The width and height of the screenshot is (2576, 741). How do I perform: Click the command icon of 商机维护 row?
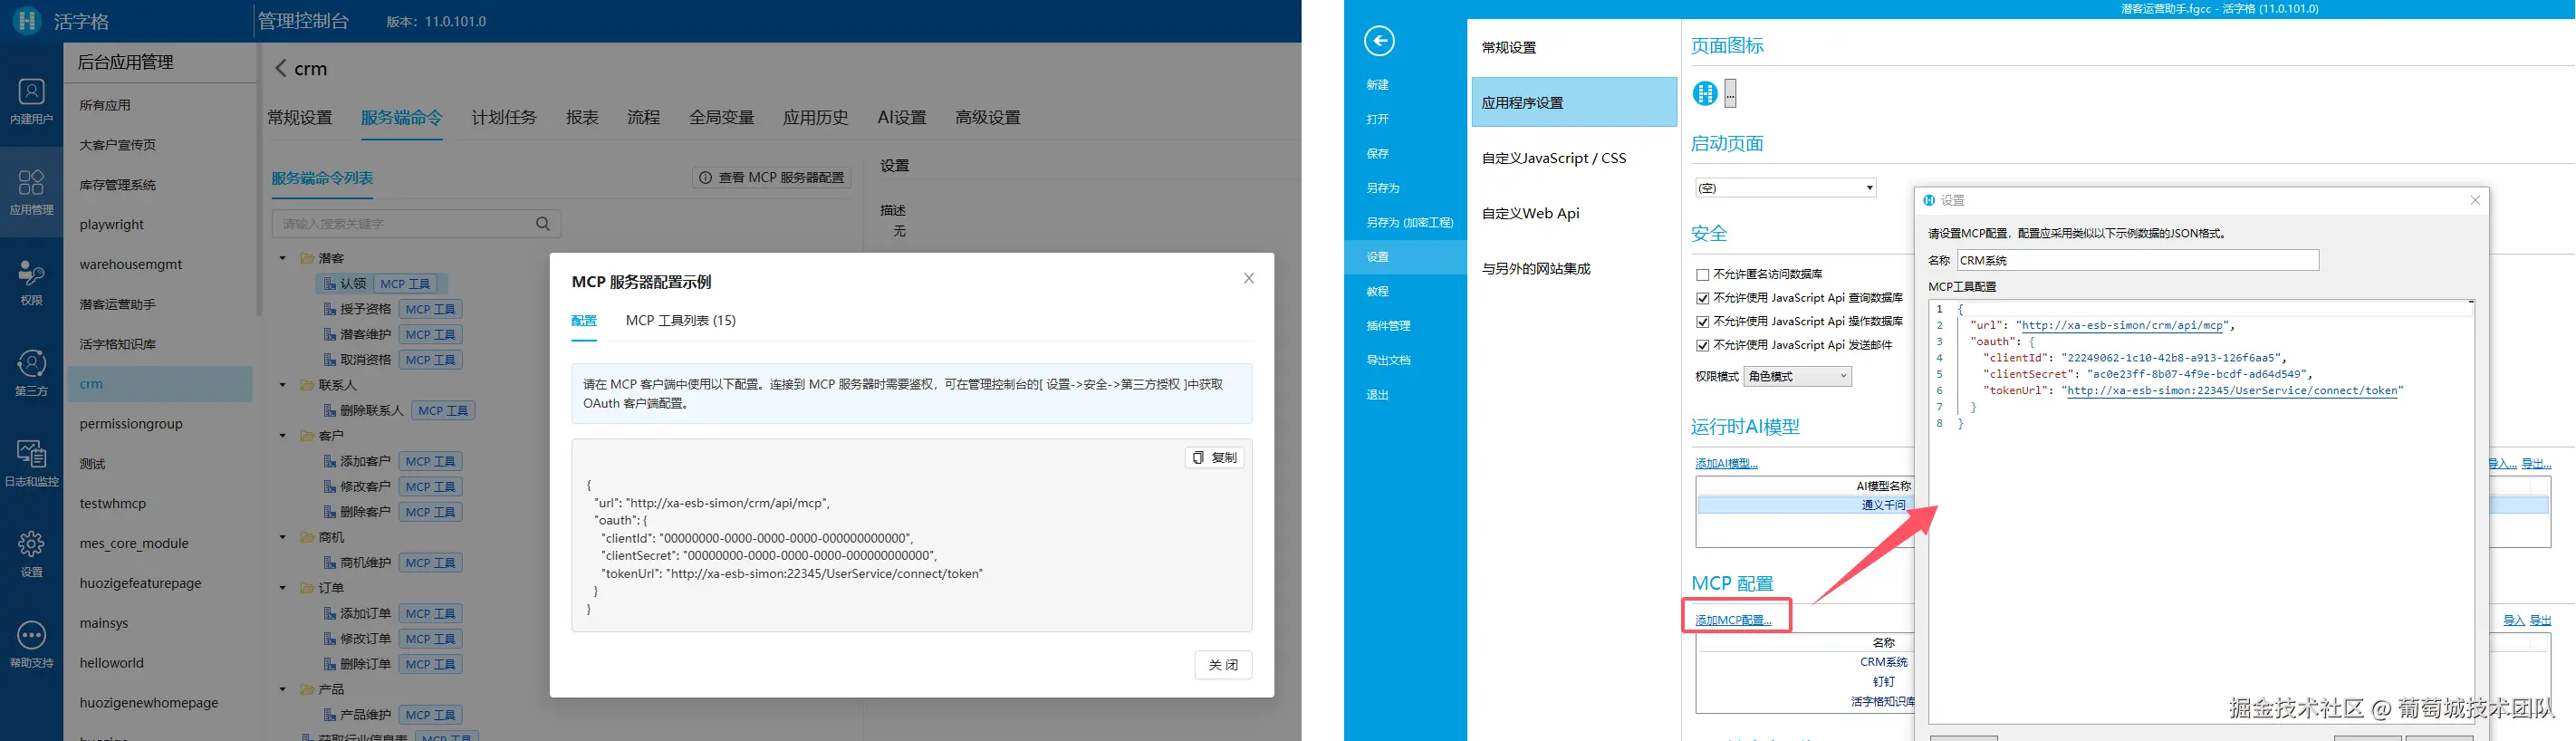click(331, 562)
